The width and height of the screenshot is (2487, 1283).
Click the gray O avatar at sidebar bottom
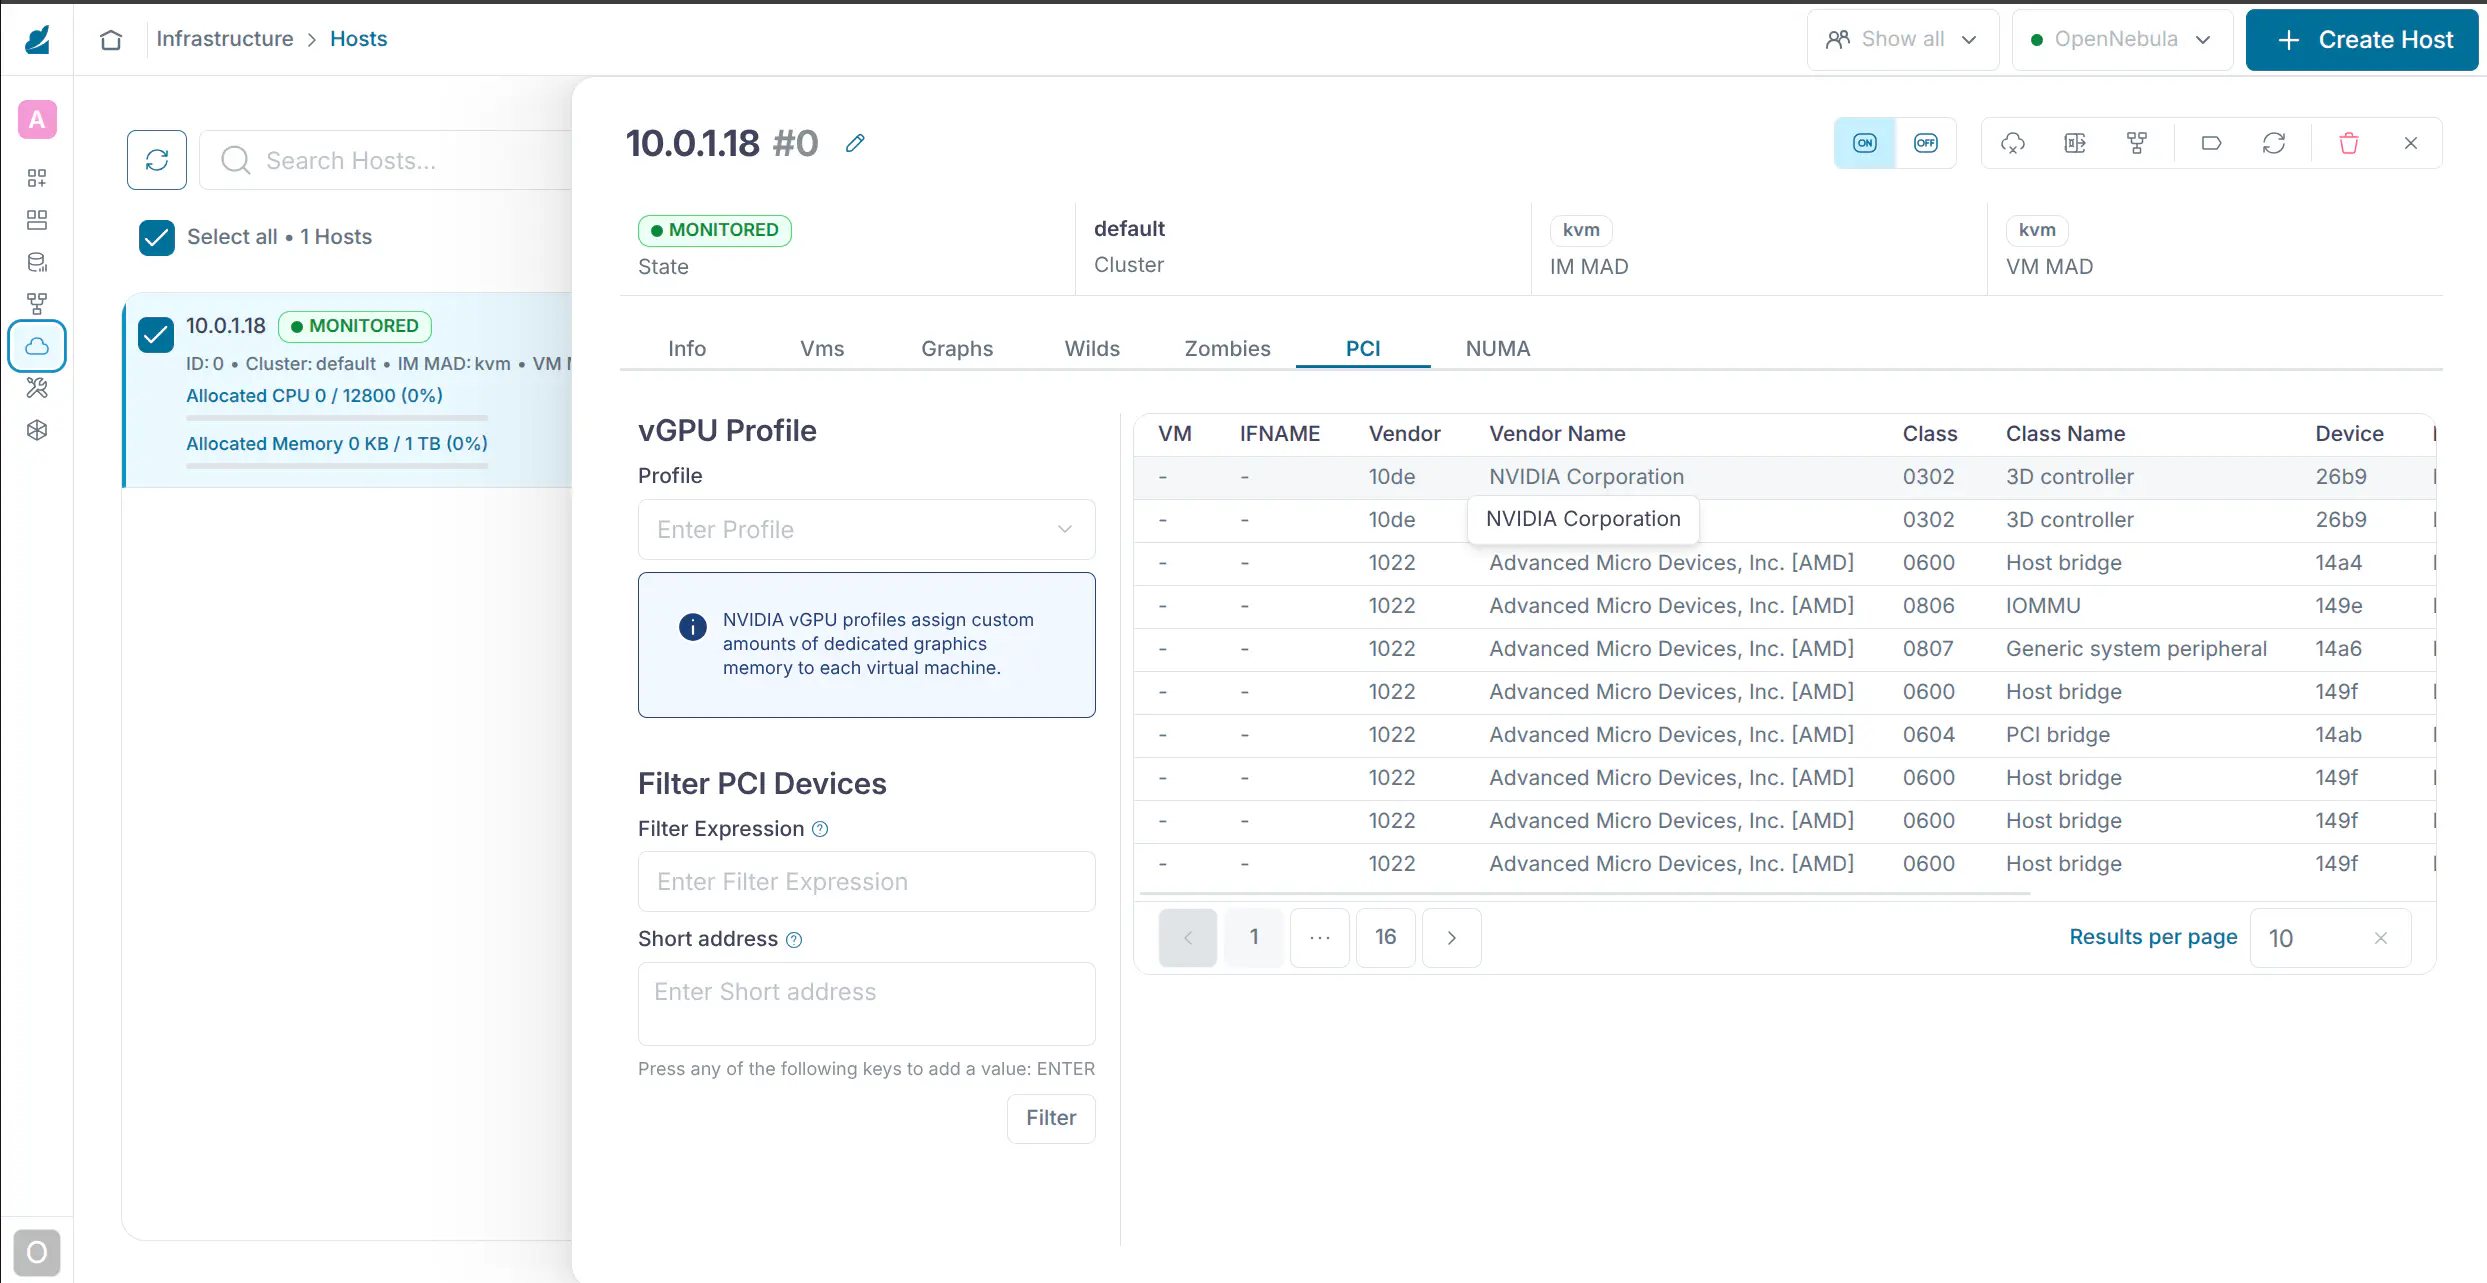click(x=37, y=1252)
